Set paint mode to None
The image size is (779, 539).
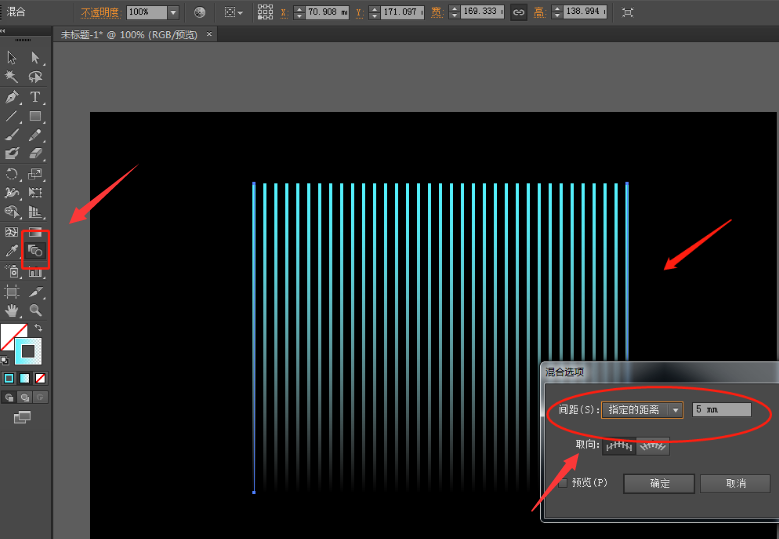40,379
